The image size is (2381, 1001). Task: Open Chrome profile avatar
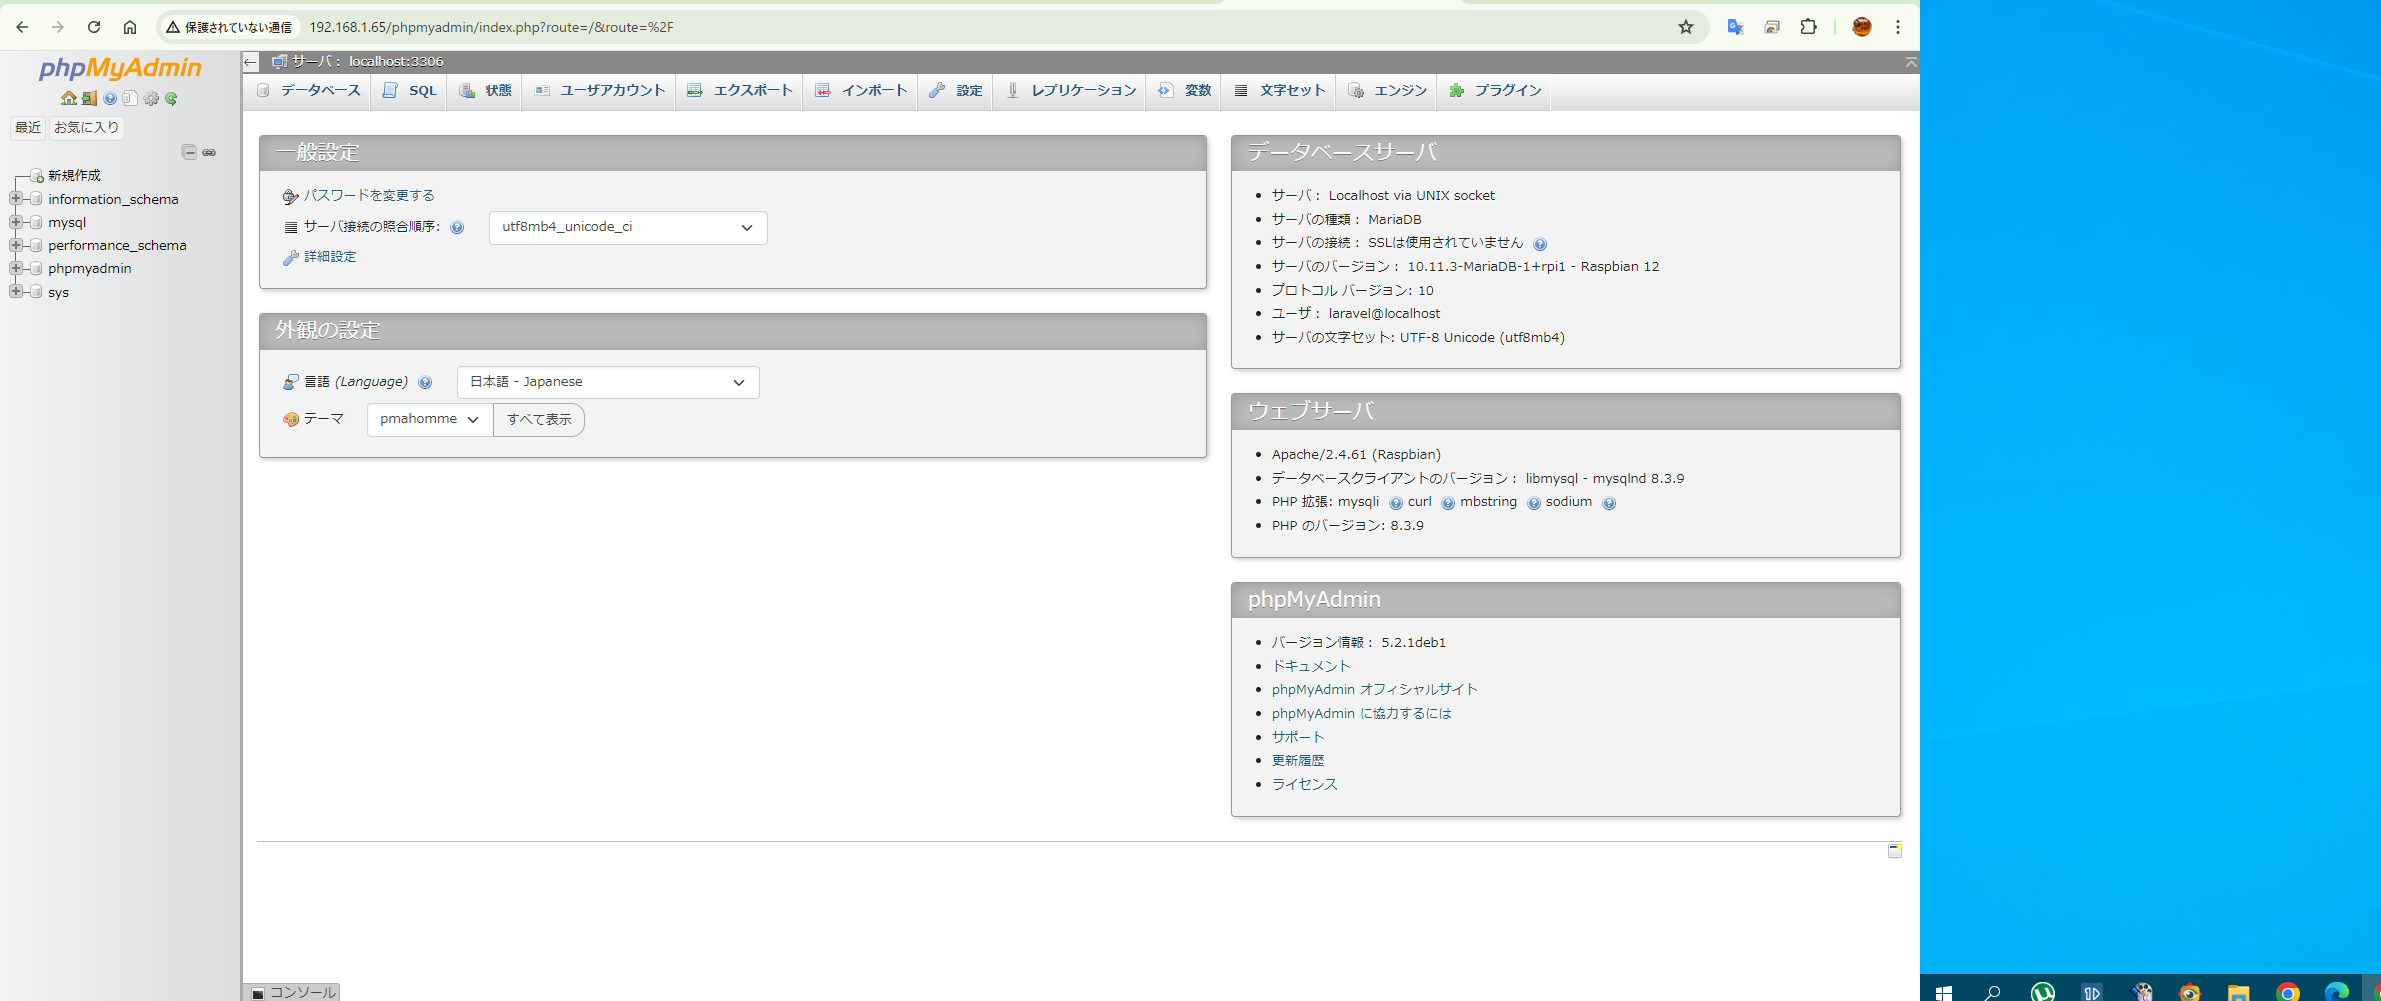tap(1862, 27)
